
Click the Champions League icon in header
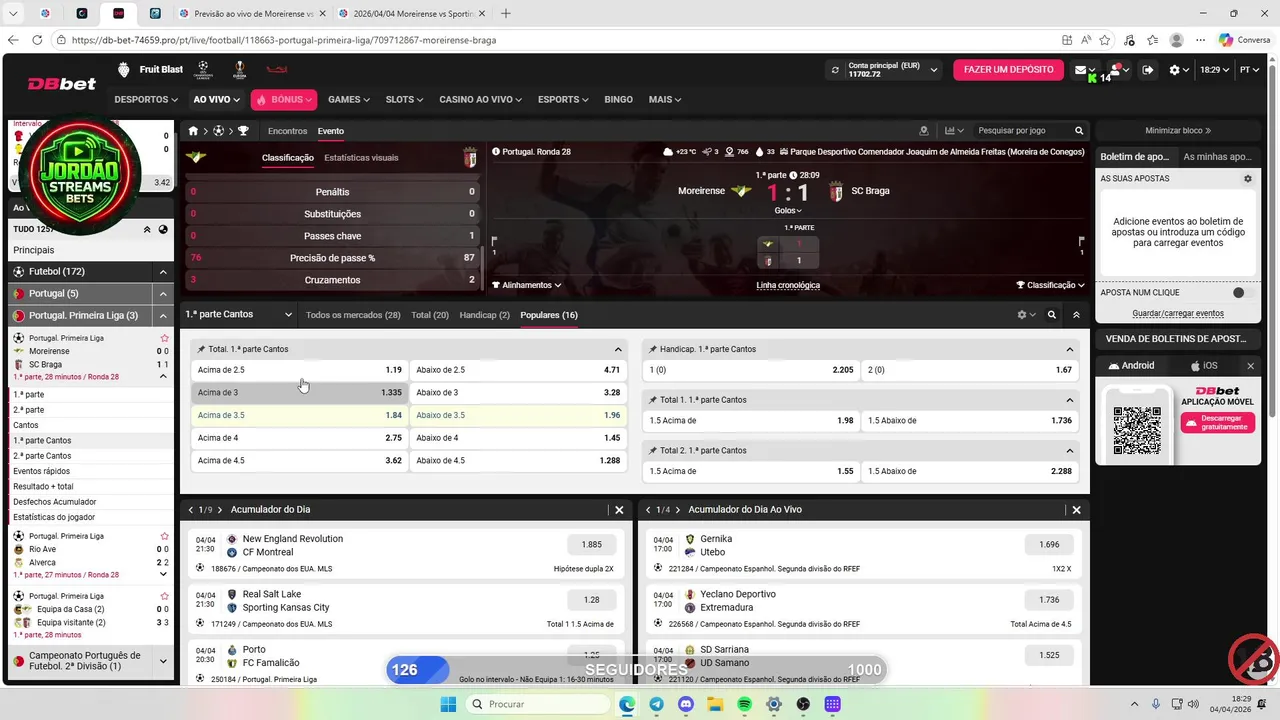(203, 70)
